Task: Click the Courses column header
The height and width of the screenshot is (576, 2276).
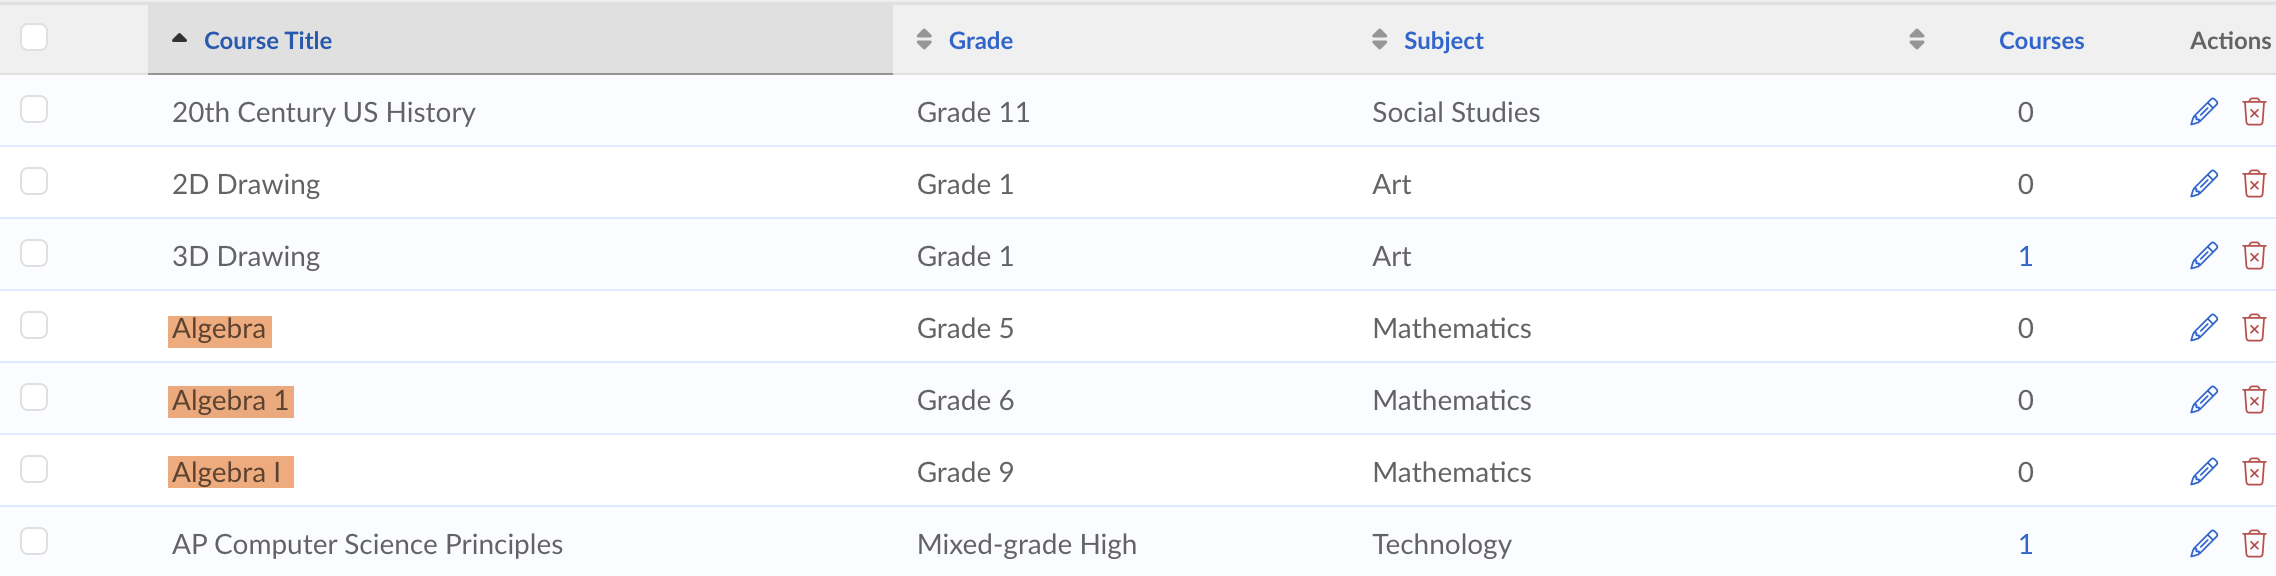Action: coord(2041,41)
